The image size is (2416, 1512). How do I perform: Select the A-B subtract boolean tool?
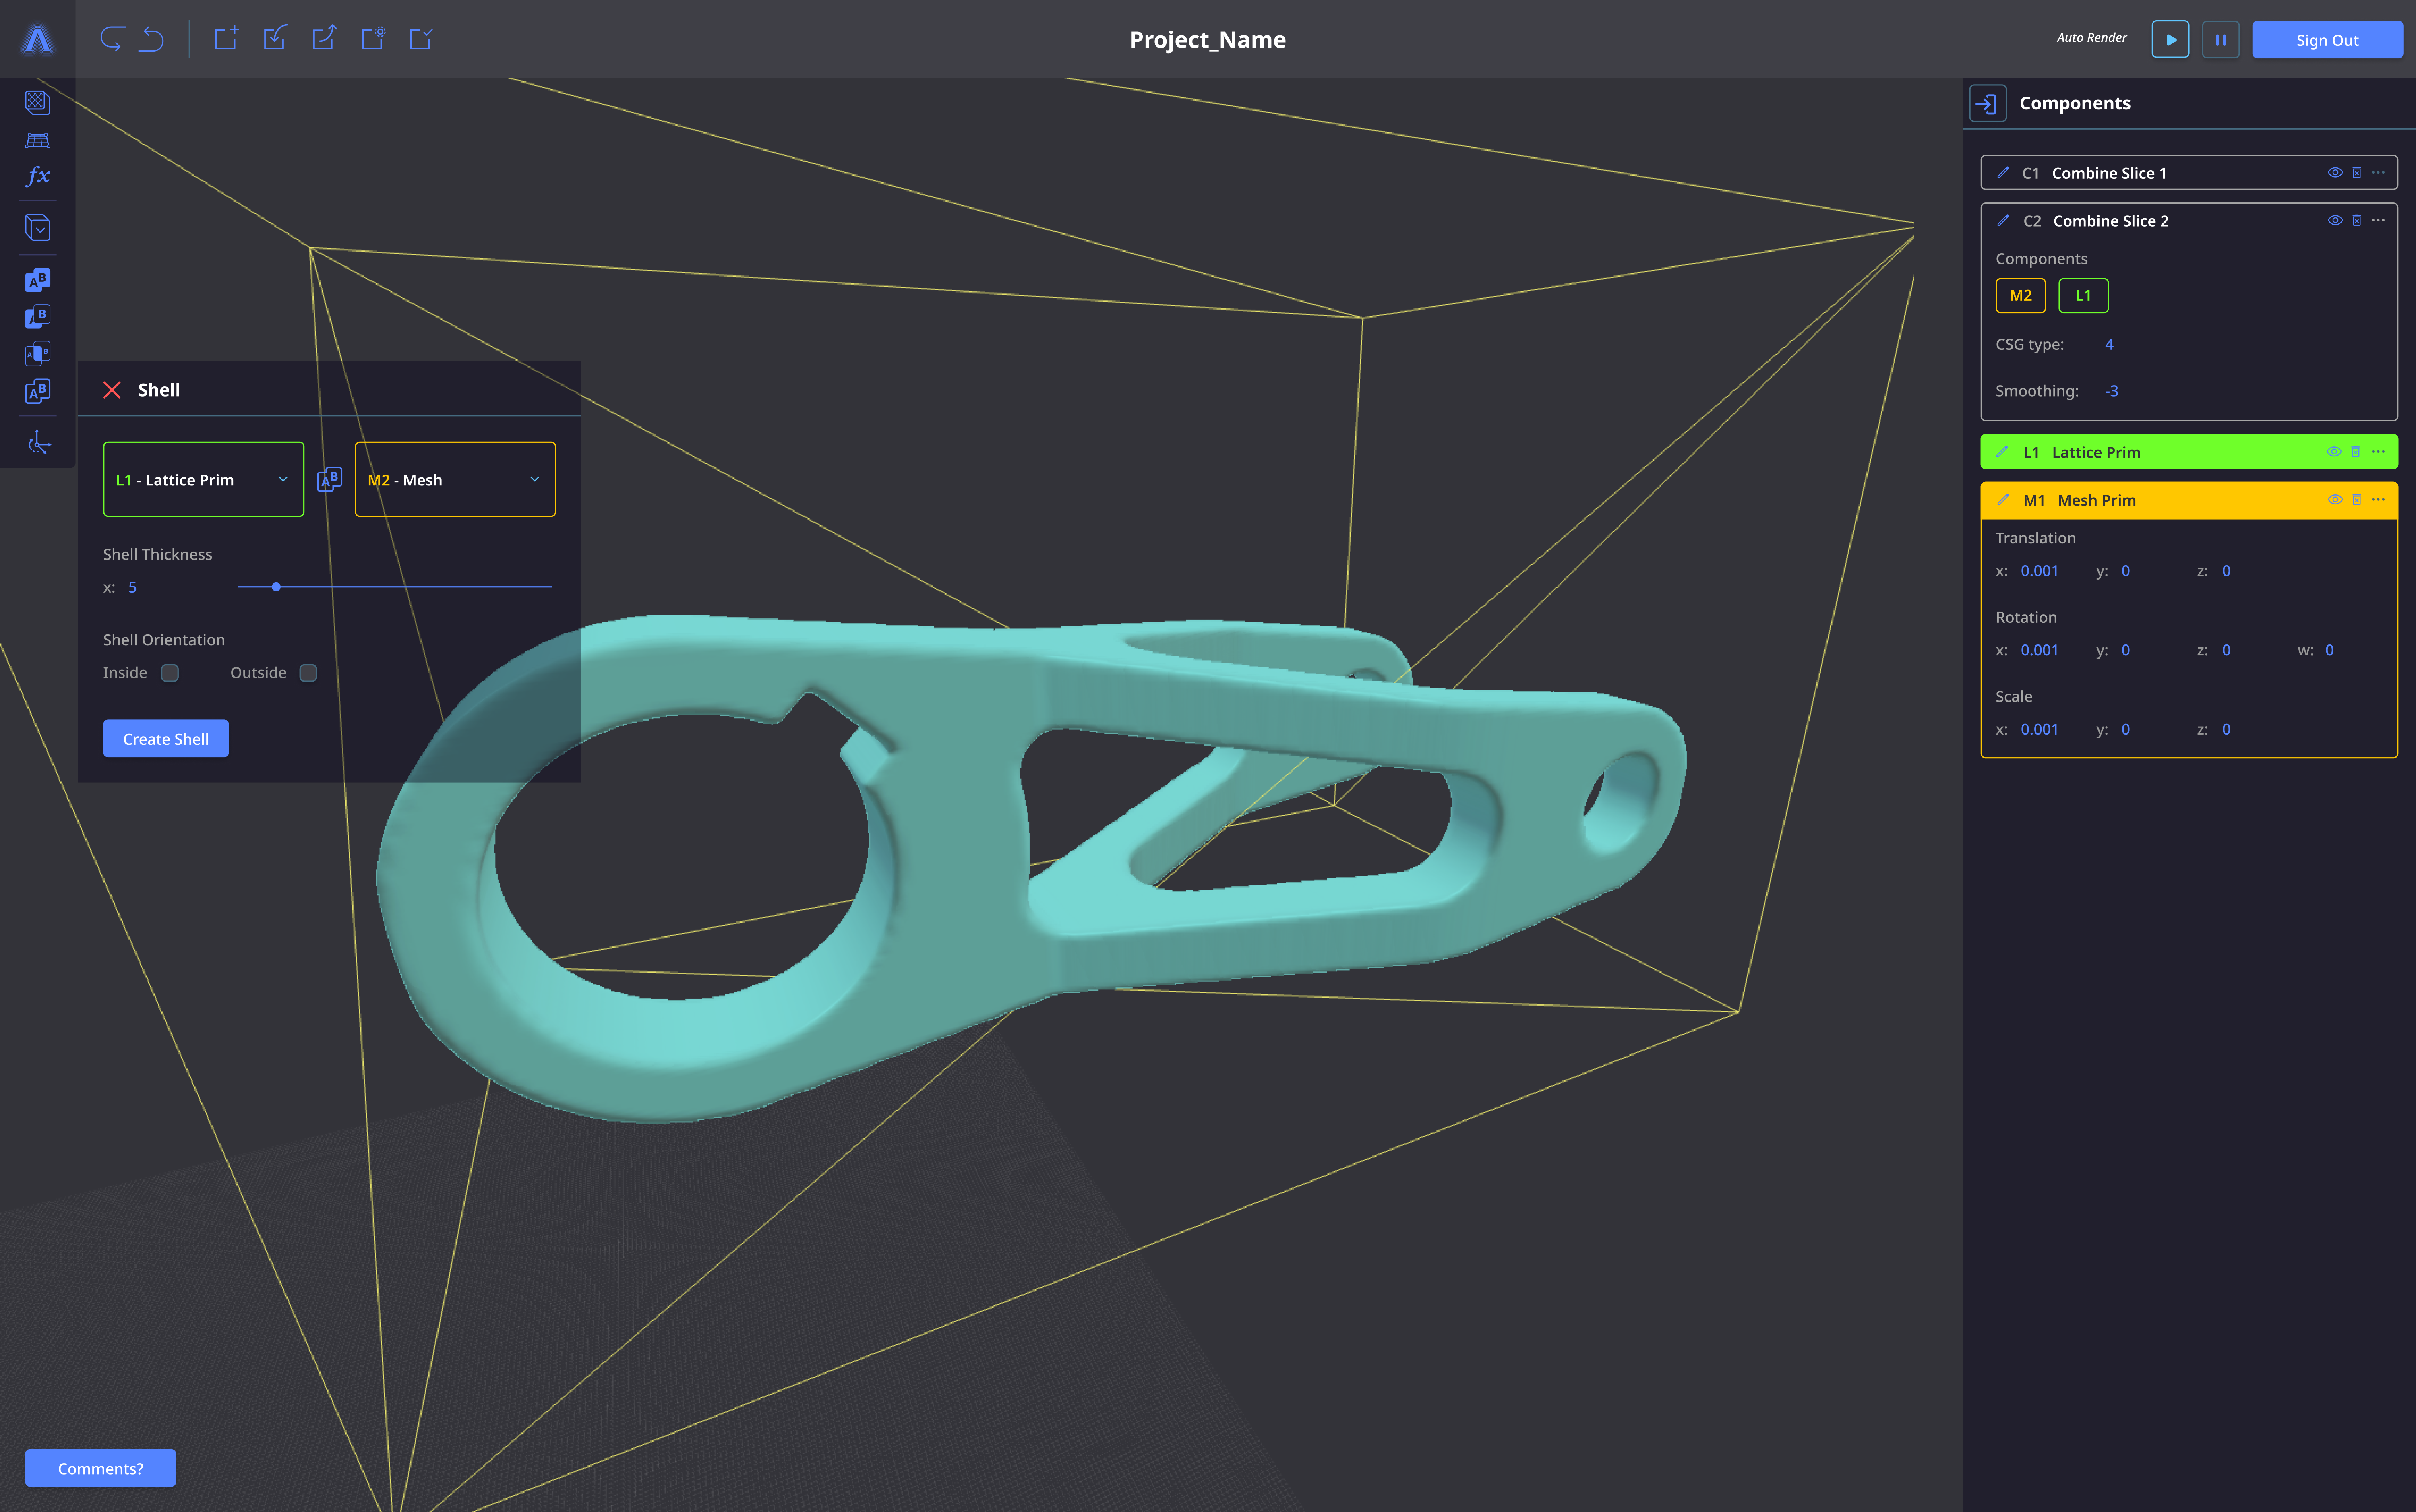click(38, 317)
